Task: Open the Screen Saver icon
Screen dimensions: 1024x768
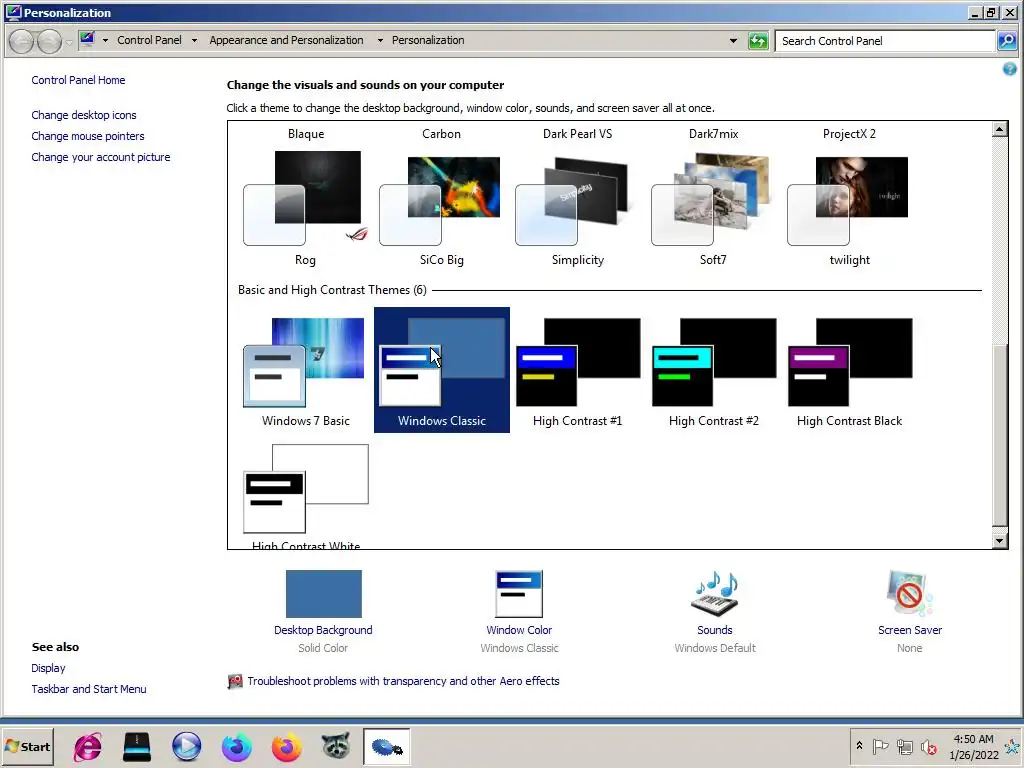Action: [x=909, y=594]
